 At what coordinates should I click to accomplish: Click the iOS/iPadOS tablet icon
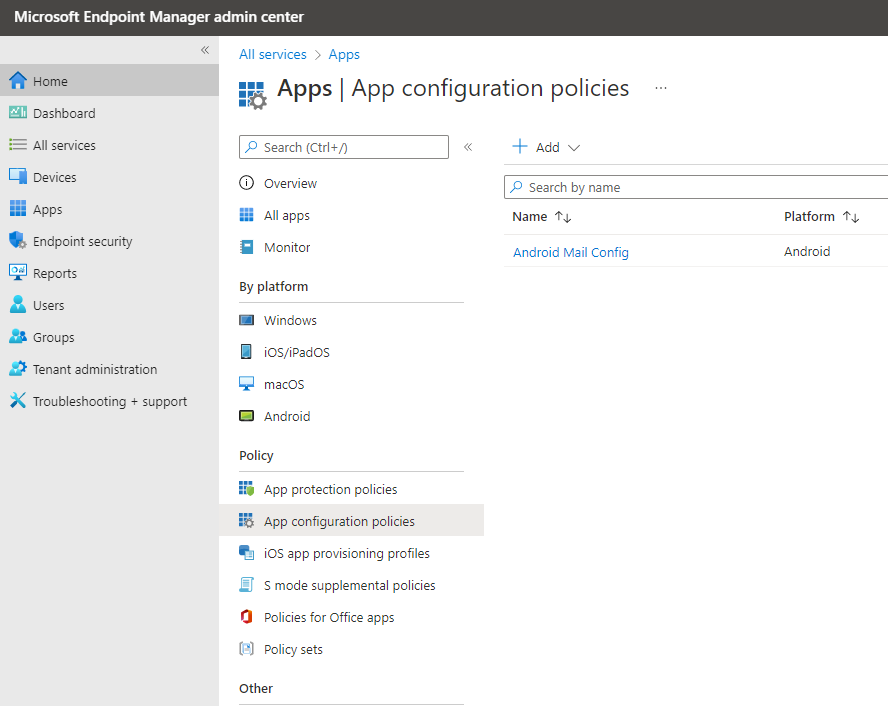pos(246,352)
